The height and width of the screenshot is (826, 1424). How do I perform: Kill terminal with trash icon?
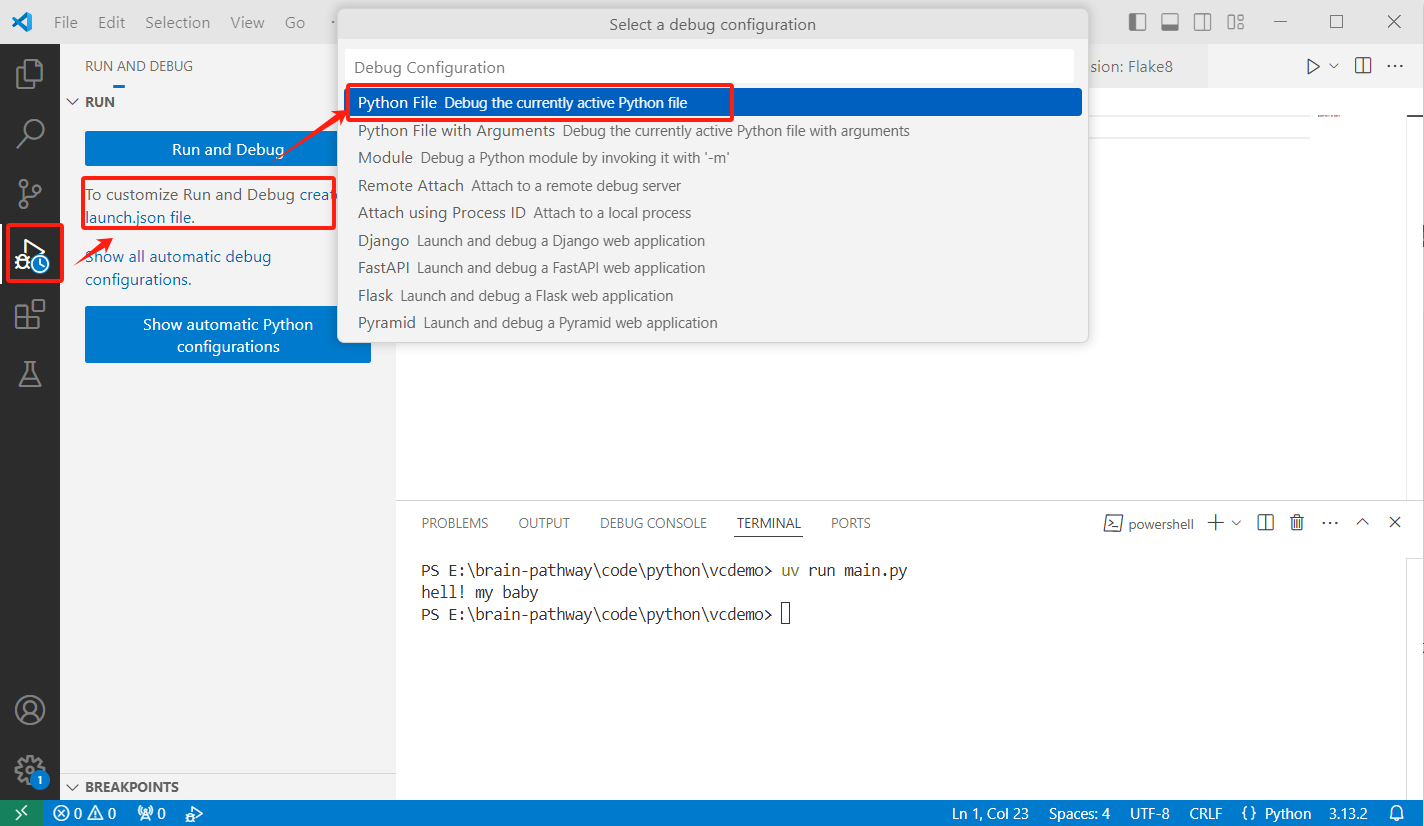(1297, 522)
